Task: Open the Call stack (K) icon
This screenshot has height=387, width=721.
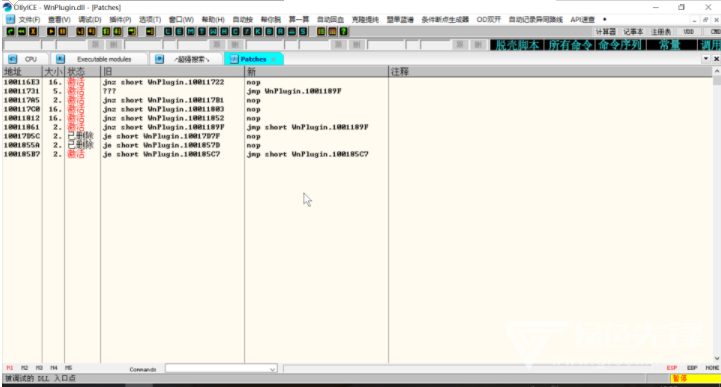Action: click(x=258, y=32)
